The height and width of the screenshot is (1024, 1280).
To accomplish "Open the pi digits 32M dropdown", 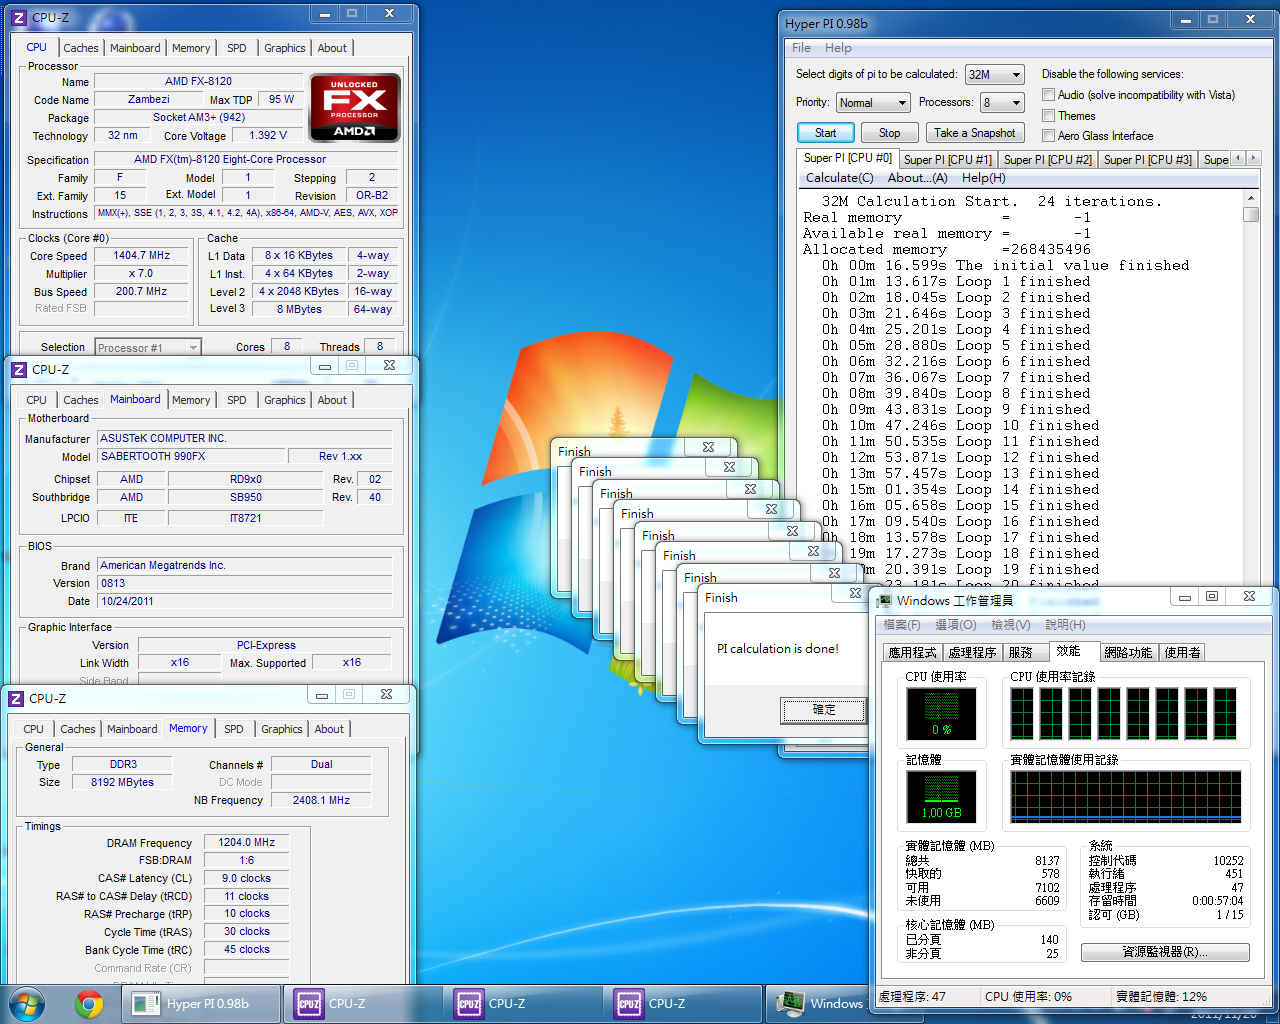I will pos(995,74).
